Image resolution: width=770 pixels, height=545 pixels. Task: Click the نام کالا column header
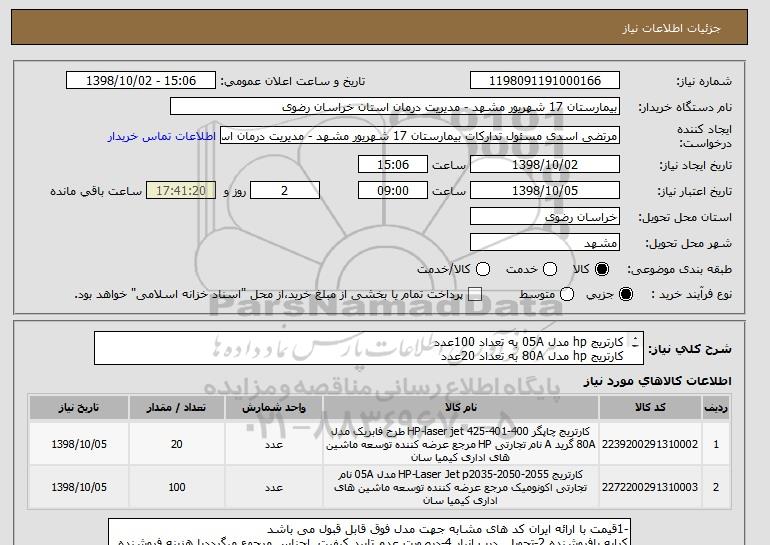point(461,408)
